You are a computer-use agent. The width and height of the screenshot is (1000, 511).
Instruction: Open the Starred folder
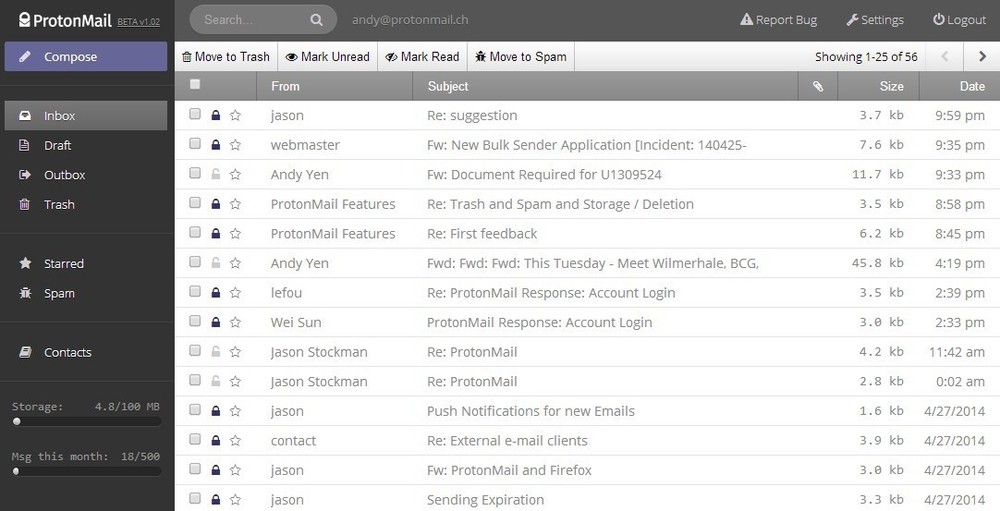[x=63, y=264]
